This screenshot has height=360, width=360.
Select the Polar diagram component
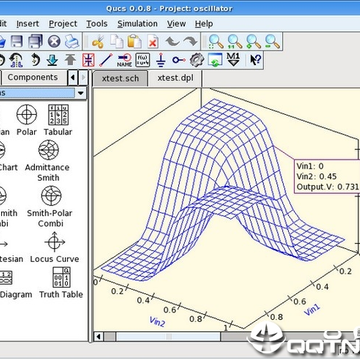27,120
